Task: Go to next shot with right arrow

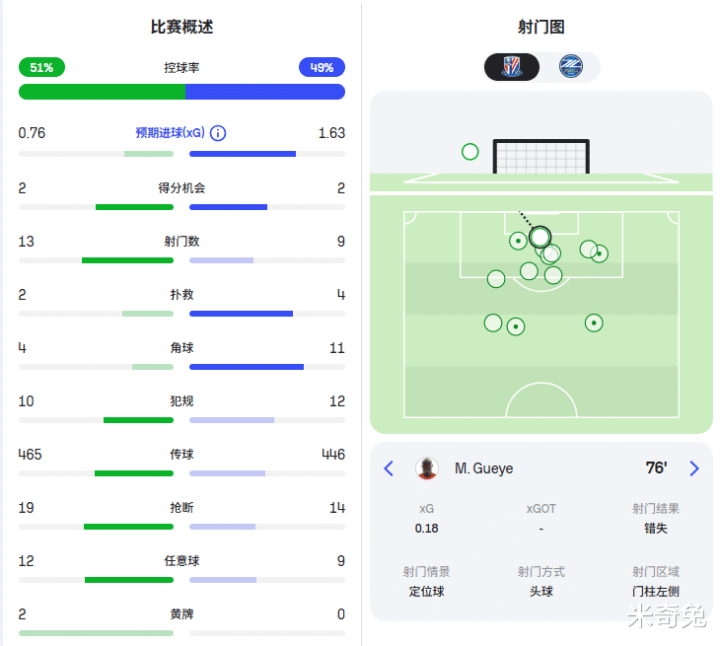Action: (x=694, y=468)
